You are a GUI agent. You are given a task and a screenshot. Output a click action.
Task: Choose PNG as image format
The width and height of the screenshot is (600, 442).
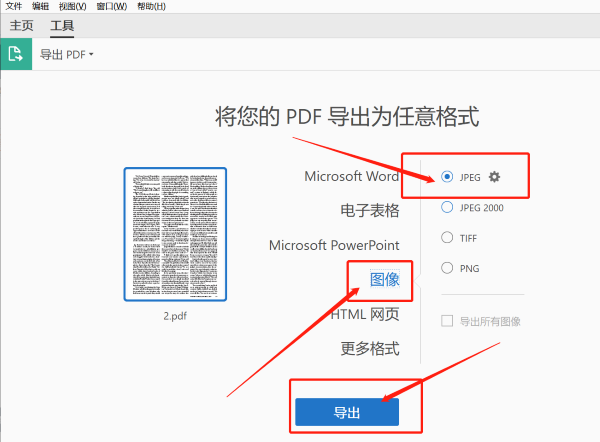click(x=447, y=268)
